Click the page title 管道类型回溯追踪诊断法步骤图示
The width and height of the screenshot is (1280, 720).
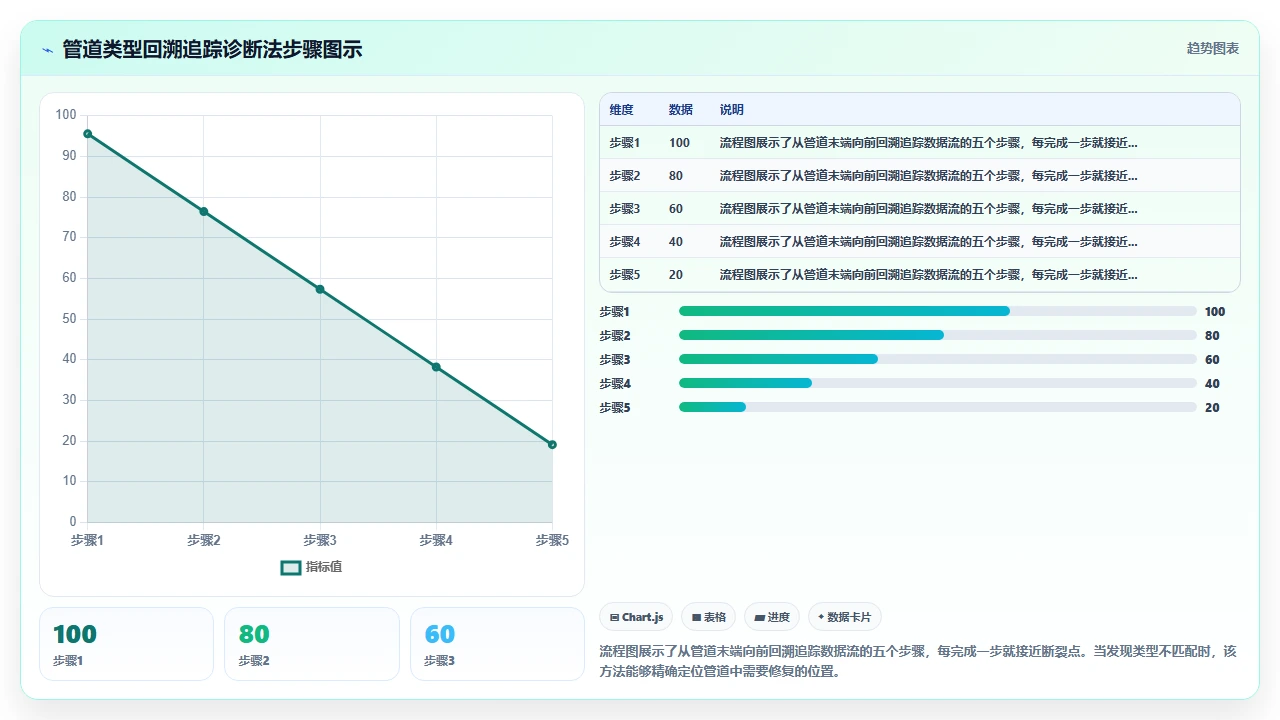coord(212,50)
